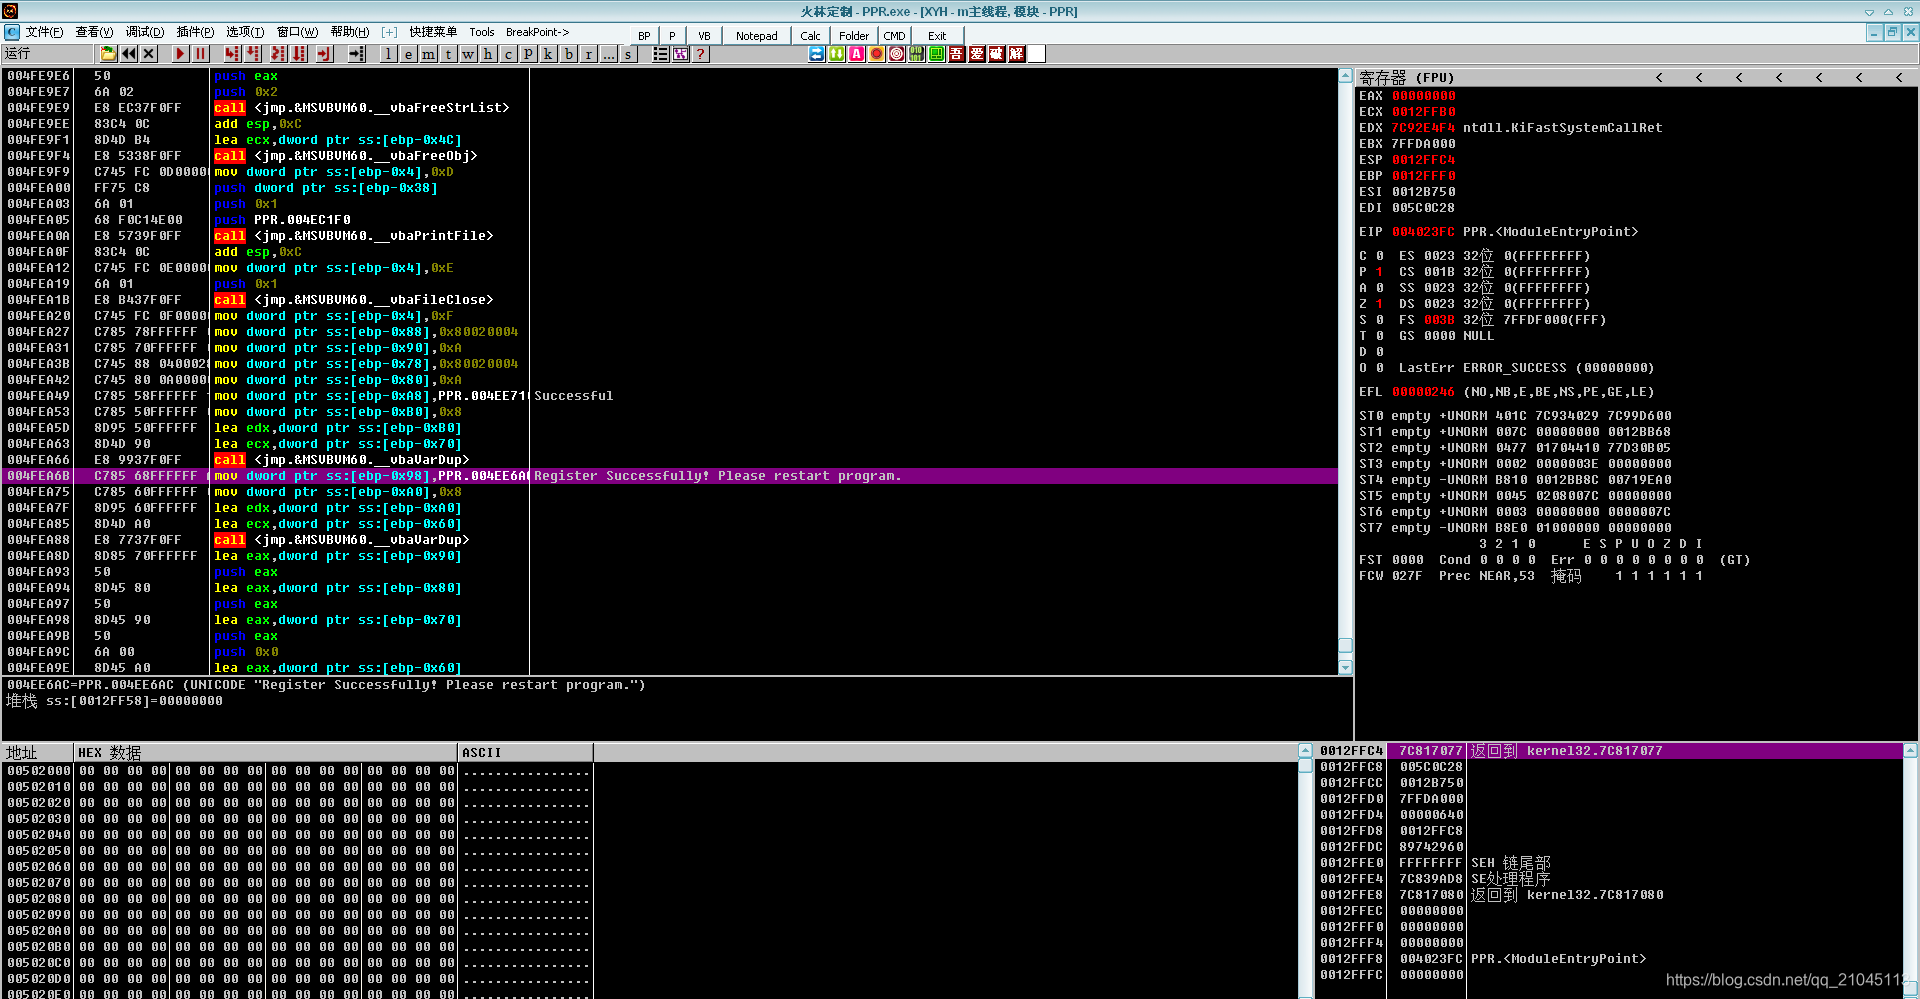
Task: Click the disassembly scrollbar up arrow
Action: (x=1345, y=76)
